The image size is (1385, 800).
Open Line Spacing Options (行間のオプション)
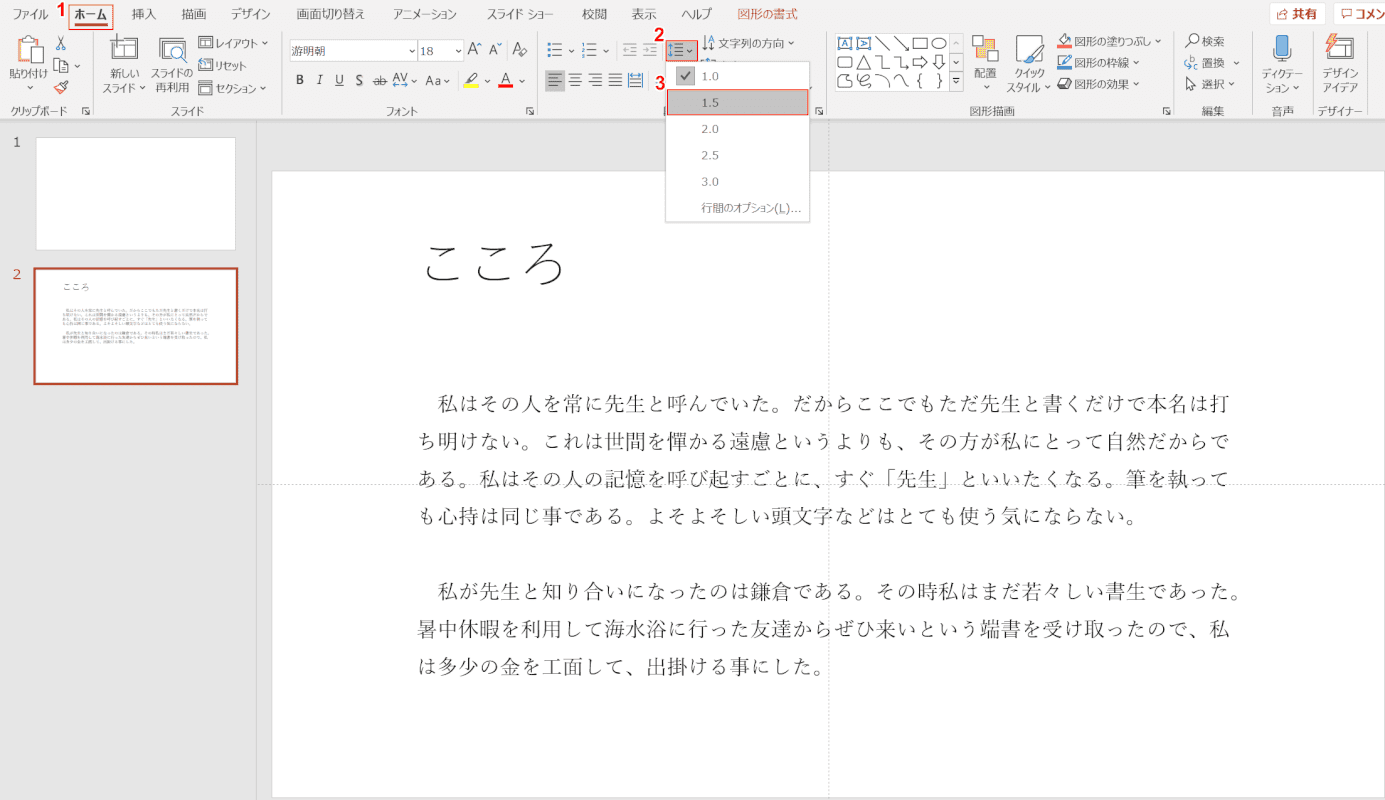coord(738,208)
